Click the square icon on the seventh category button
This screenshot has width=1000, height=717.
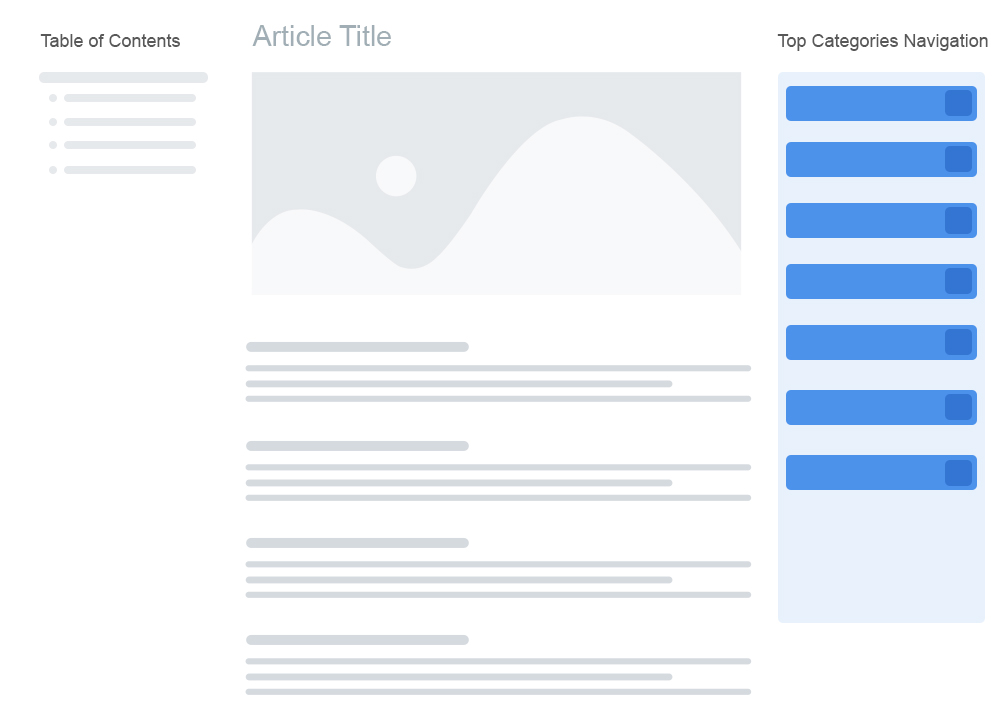pyautogui.click(x=958, y=472)
